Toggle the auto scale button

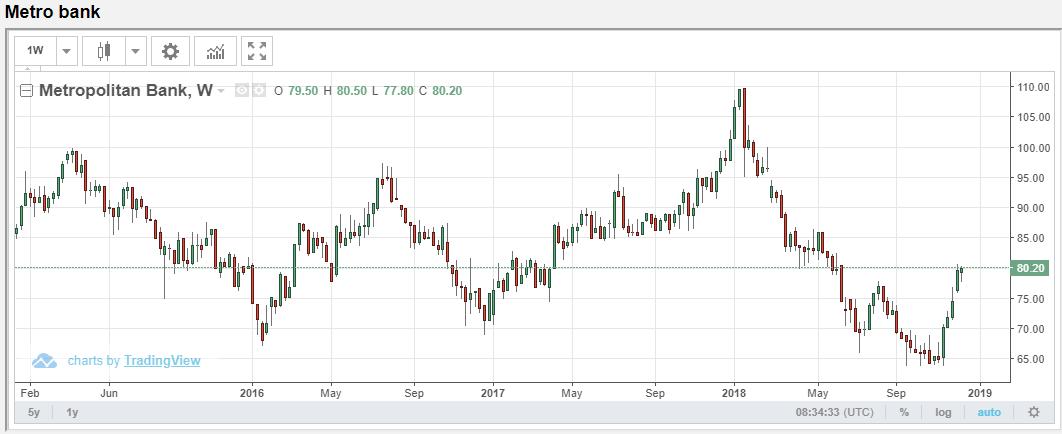[x=988, y=412]
